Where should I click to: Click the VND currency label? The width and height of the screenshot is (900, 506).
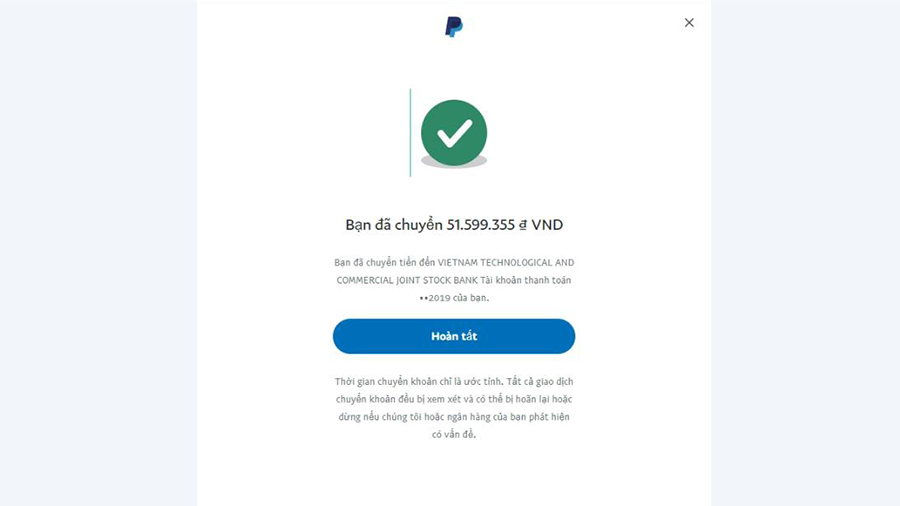point(547,224)
